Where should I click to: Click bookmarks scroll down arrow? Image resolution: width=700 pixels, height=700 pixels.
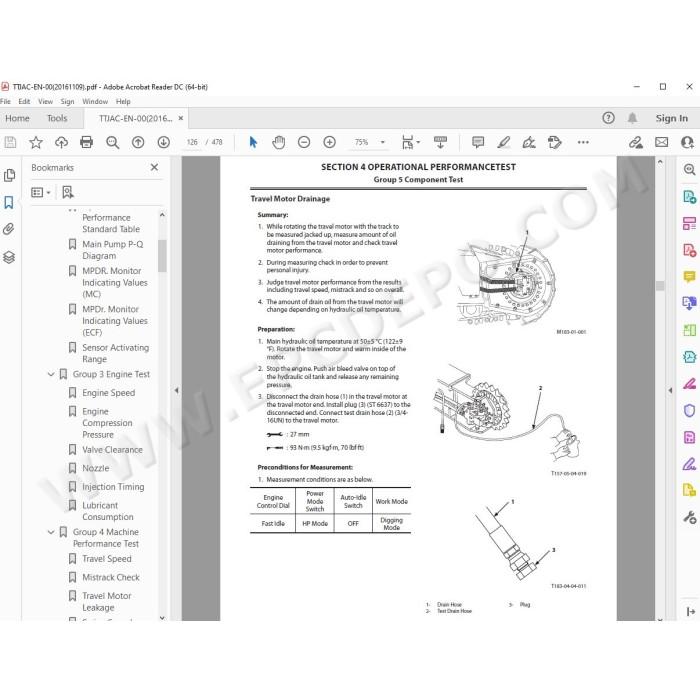tap(162, 618)
